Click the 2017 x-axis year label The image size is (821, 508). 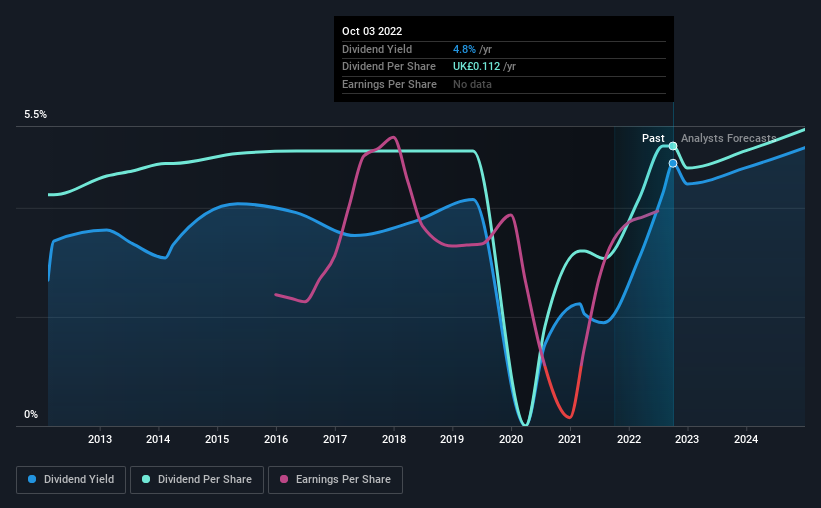[x=335, y=439]
